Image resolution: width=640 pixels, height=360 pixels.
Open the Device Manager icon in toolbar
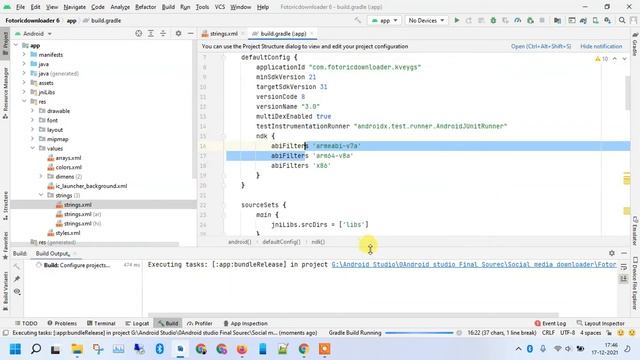coord(596,20)
